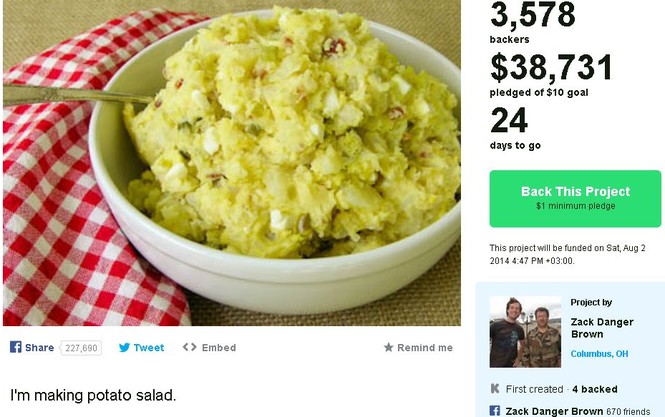Click the Embed text link
The image size is (665, 417).
(219, 347)
